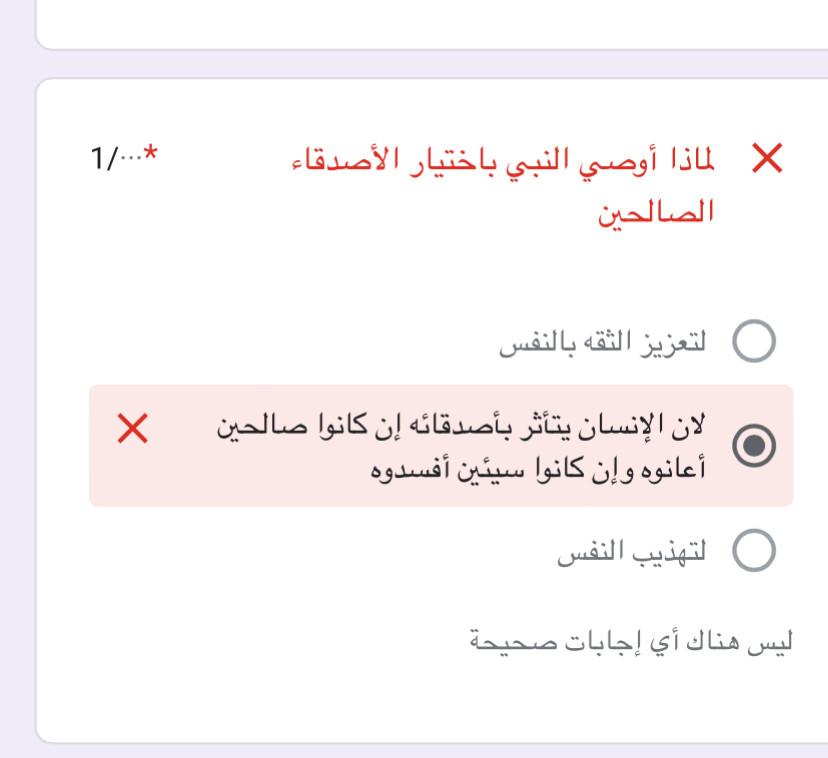Choose the لتهذيب النفس radio button
This screenshot has width=828, height=758.
(x=754, y=551)
